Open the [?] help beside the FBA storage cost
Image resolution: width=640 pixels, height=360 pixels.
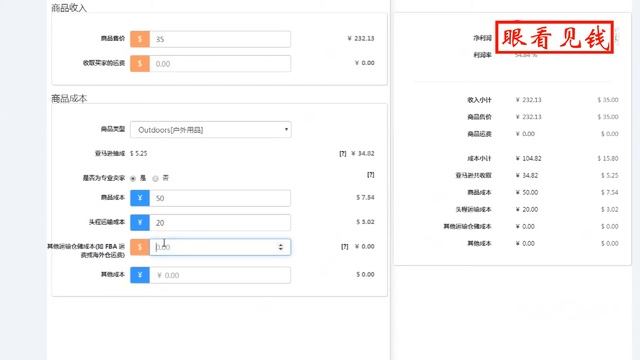344,247
